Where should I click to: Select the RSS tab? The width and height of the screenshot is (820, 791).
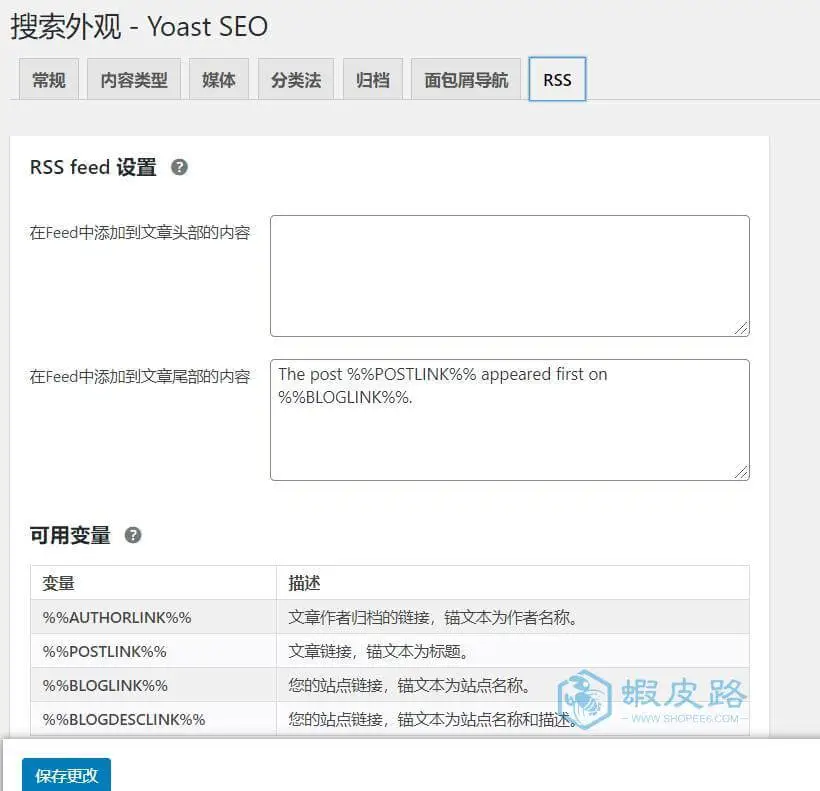click(557, 79)
